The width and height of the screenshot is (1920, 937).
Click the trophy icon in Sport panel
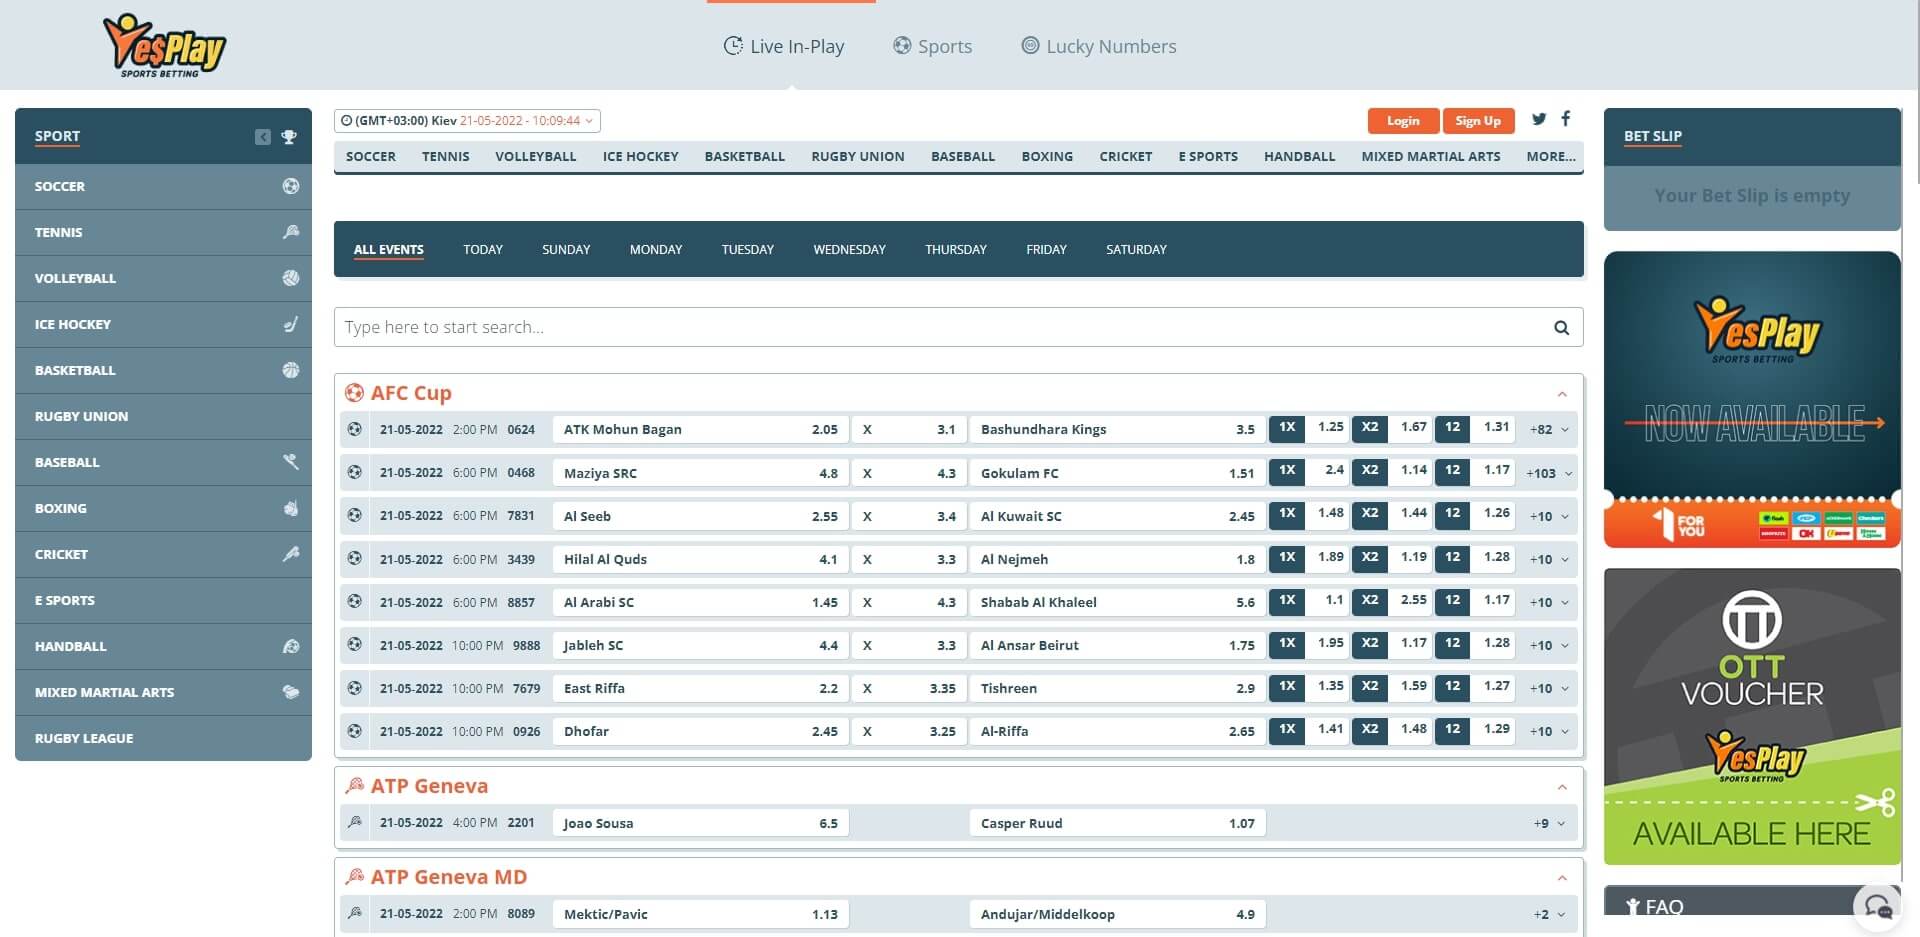[289, 137]
